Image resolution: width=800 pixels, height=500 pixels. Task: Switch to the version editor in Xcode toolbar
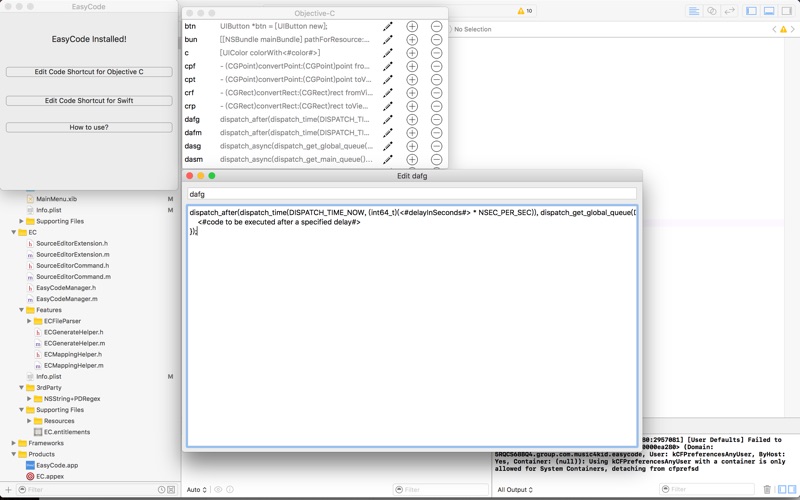pyautogui.click(x=730, y=11)
